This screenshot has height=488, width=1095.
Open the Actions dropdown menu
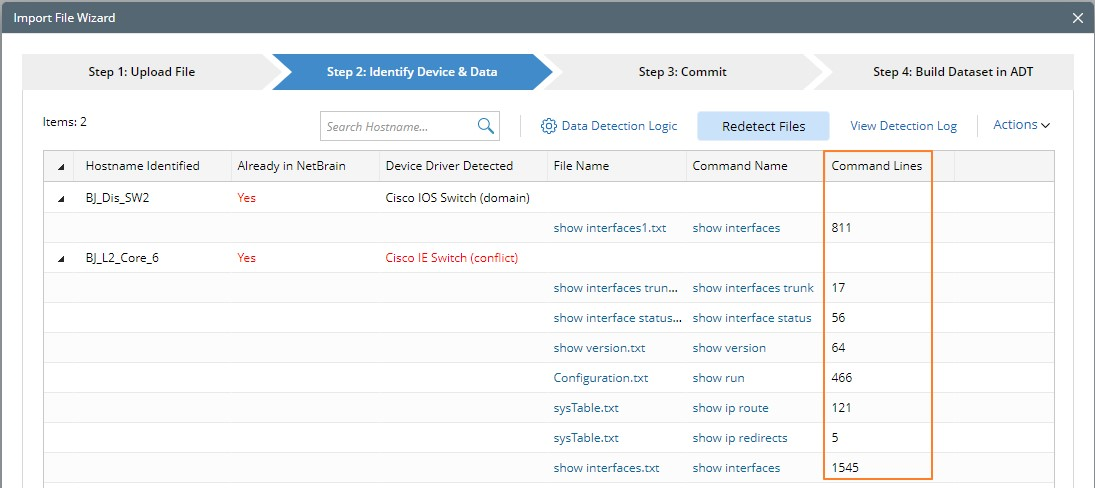point(1021,125)
